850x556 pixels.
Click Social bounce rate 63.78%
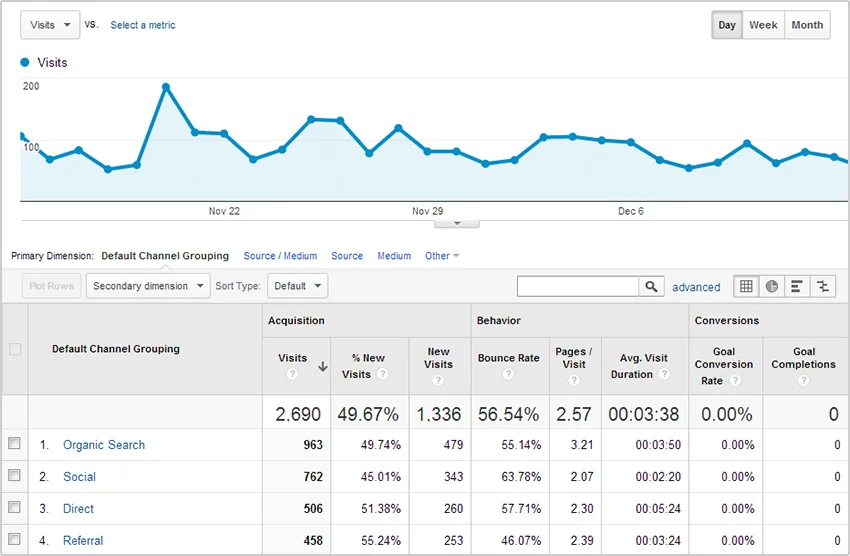(521, 477)
